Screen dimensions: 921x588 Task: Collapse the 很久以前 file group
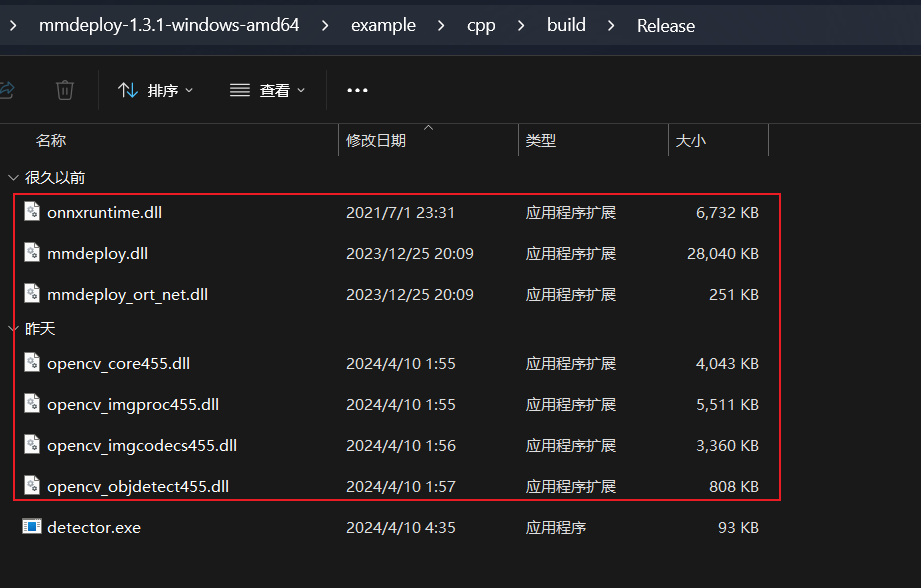click(12, 176)
